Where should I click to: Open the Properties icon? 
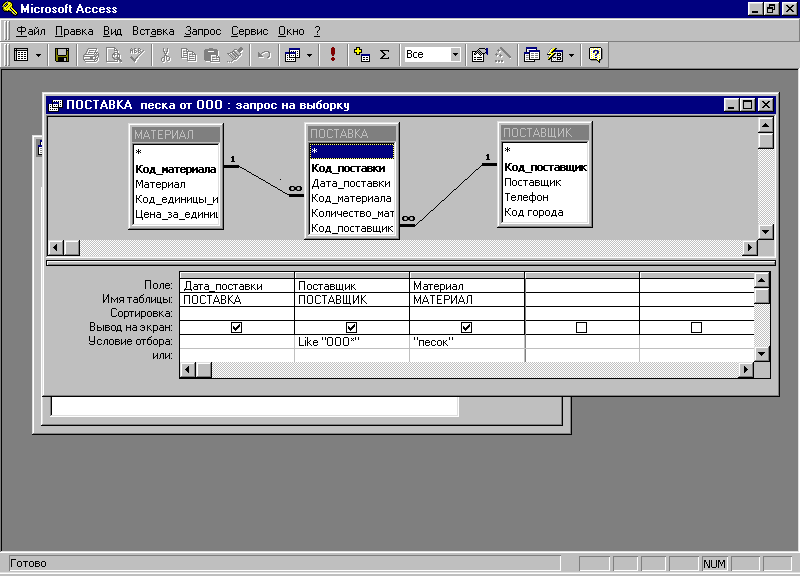pos(480,55)
